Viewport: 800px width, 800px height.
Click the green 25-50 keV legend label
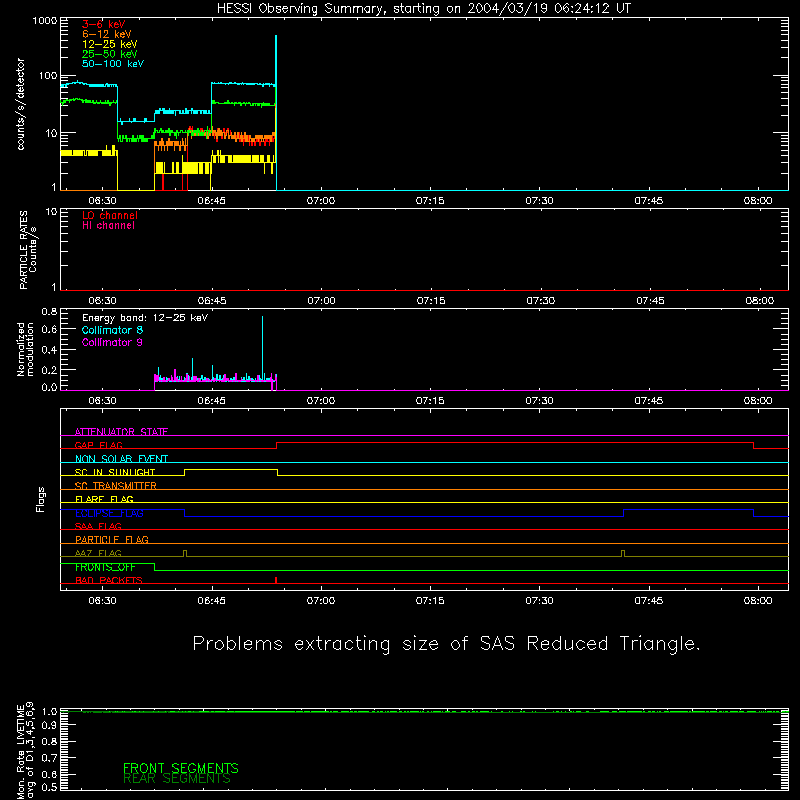tap(110, 54)
